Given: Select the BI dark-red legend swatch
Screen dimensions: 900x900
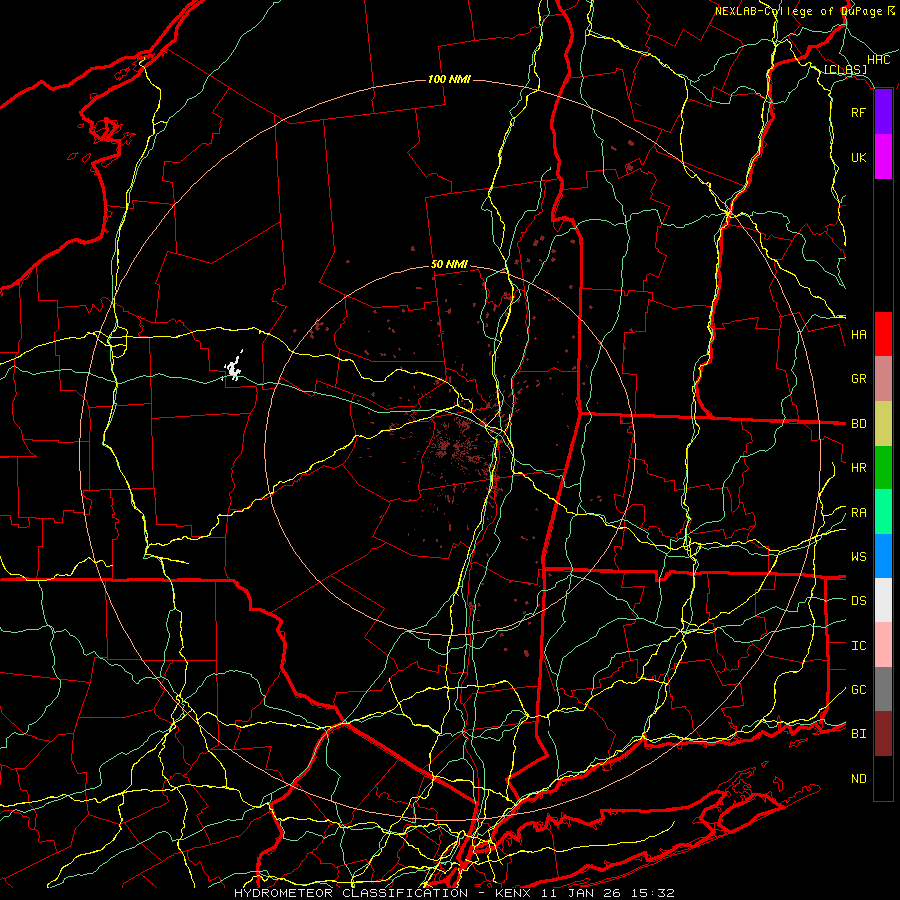Looking at the screenshot, I should pos(883,734).
